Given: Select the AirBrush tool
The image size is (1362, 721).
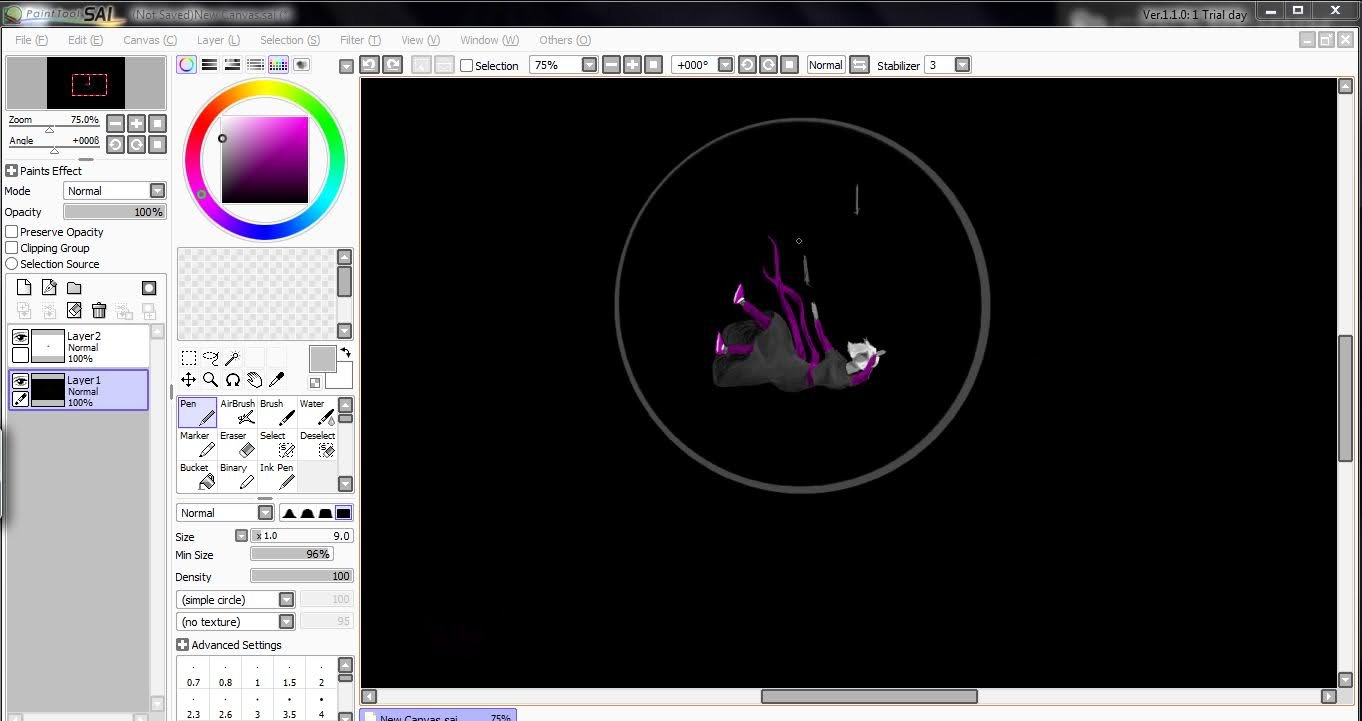Looking at the screenshot, I should pyautogui.click(x=238, y=412).
